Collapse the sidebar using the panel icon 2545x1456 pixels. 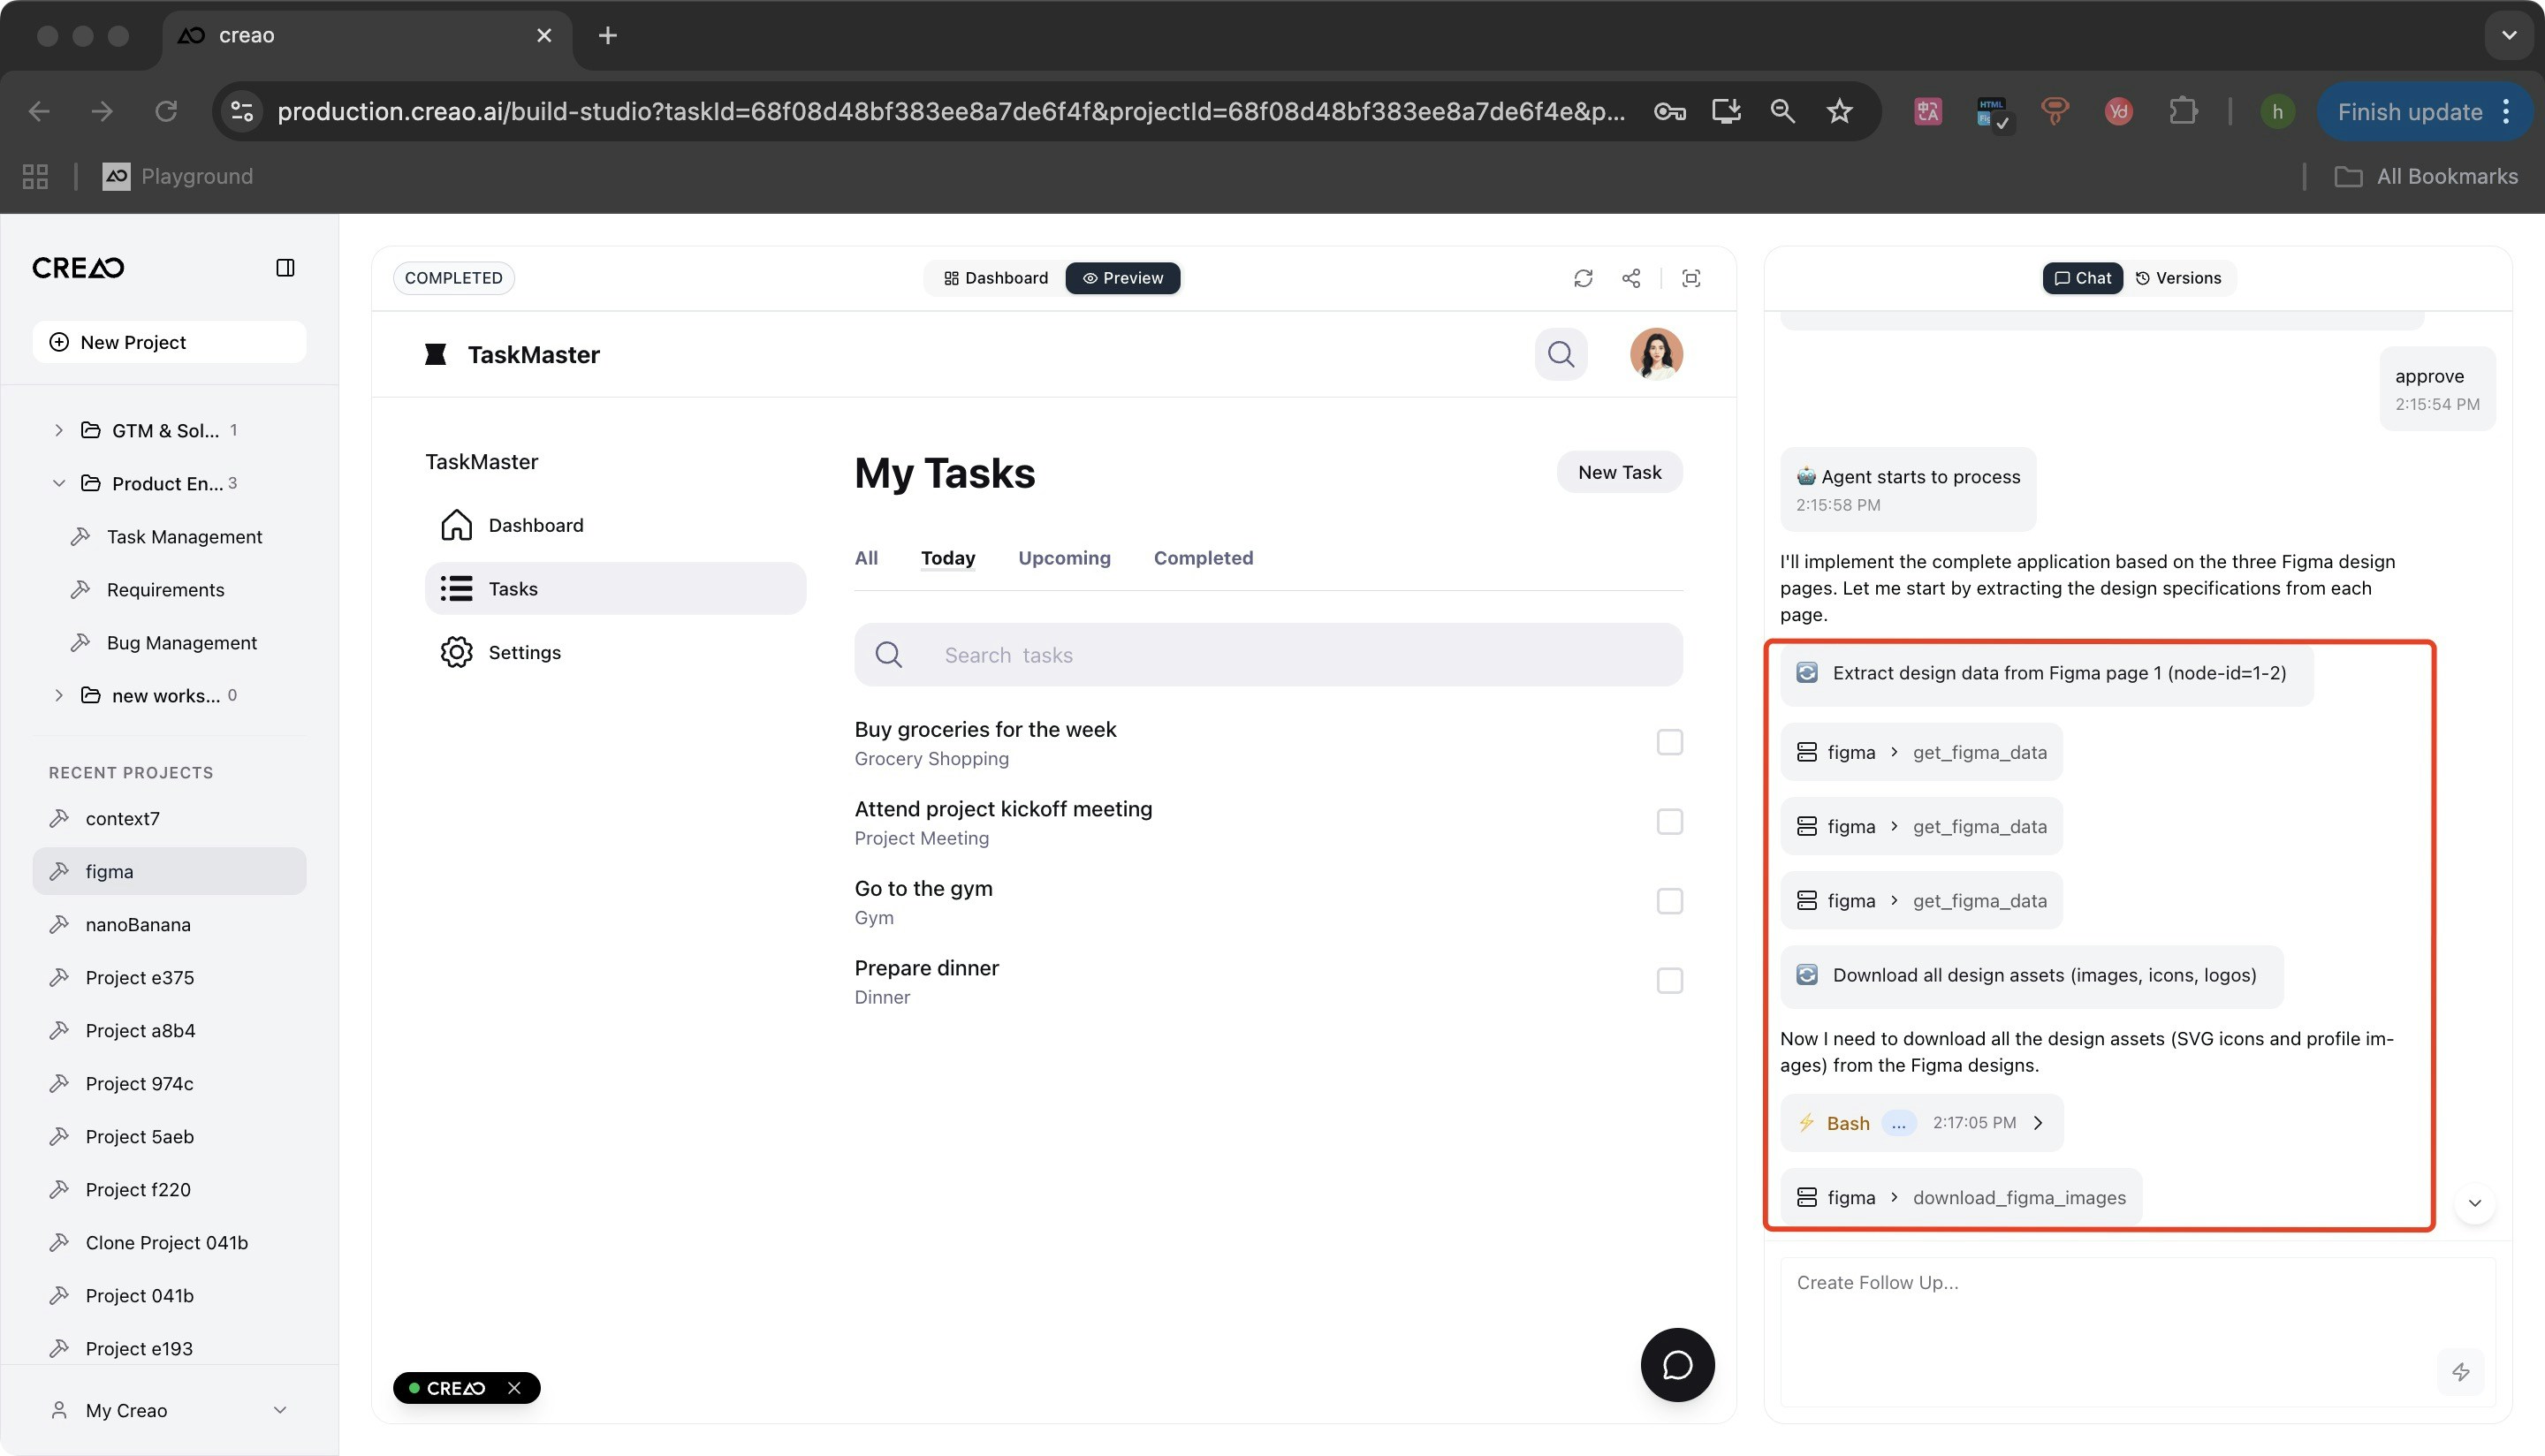click(x=287, y=267)
